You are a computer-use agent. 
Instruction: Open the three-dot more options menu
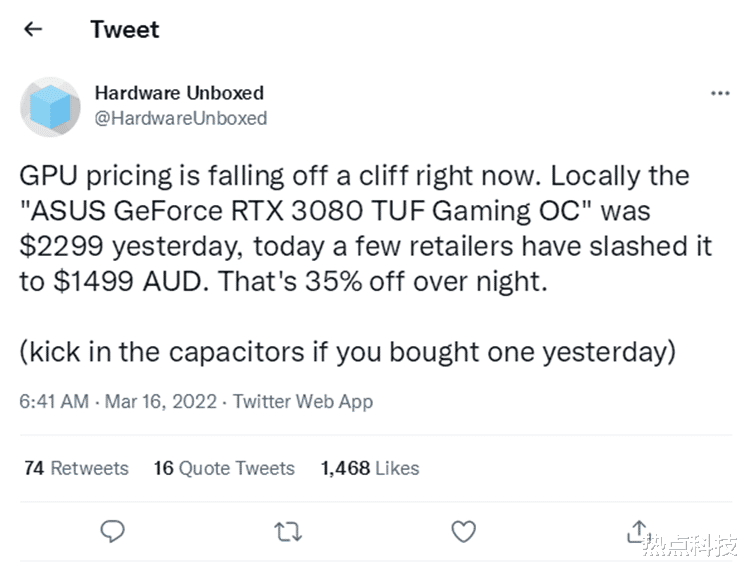[x=719, y=94]
